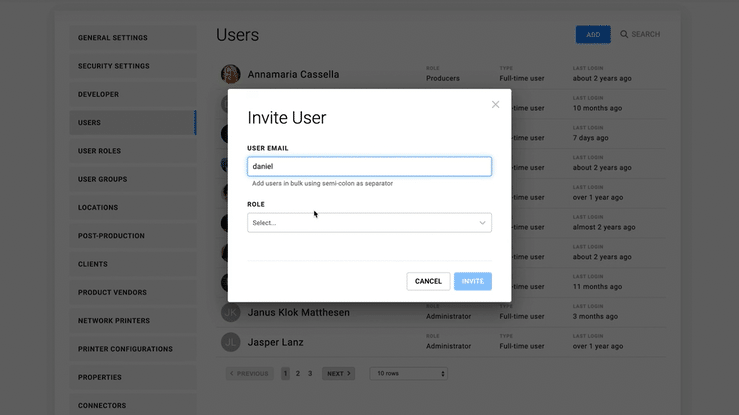739x415 pixels.
Task: Open Security Settings in sidebar
Action: [x=133, y=66]
